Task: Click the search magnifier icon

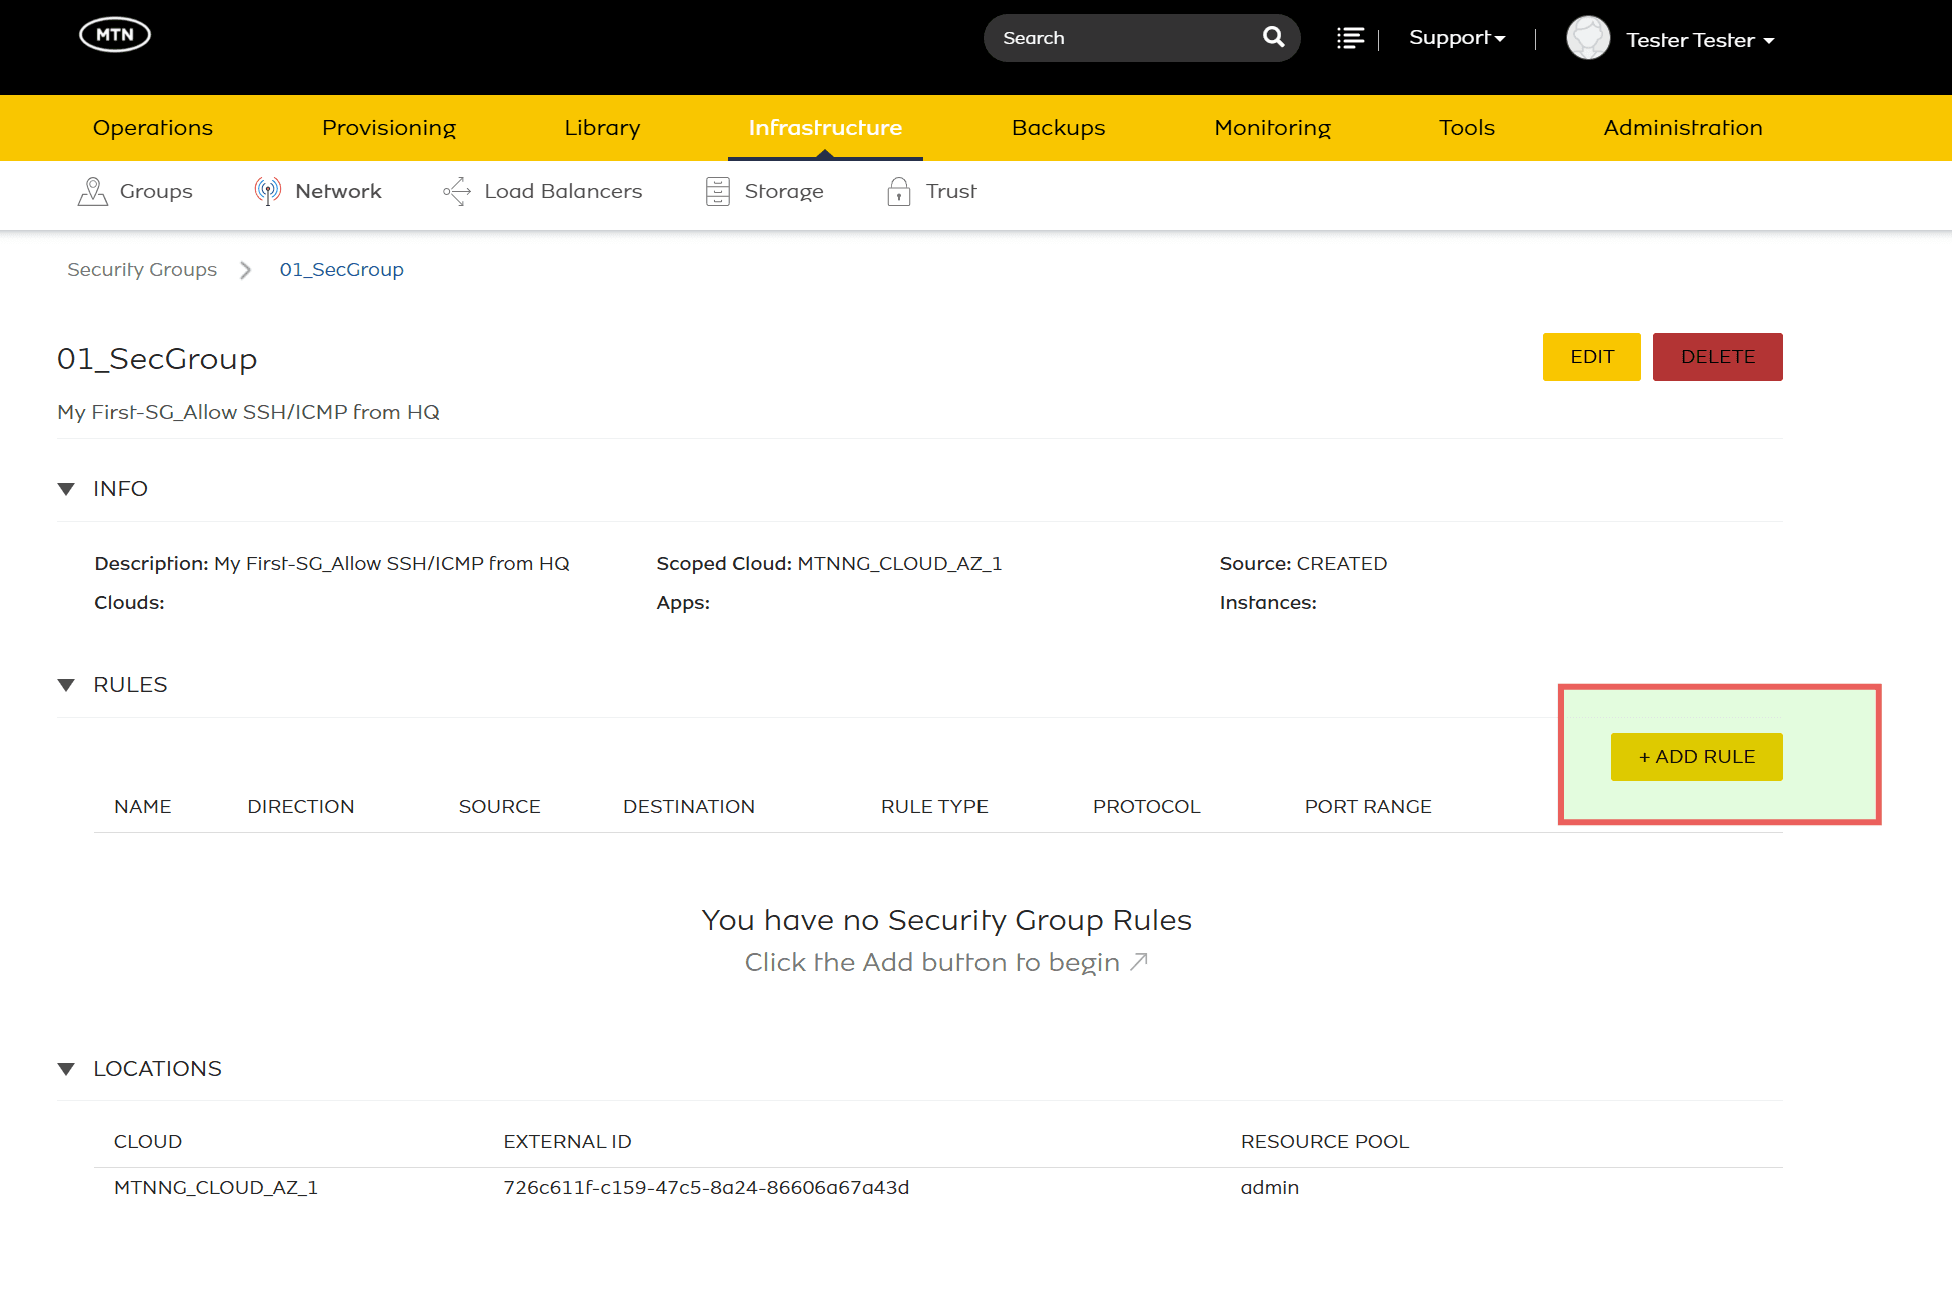Action: pos(1273,37)
